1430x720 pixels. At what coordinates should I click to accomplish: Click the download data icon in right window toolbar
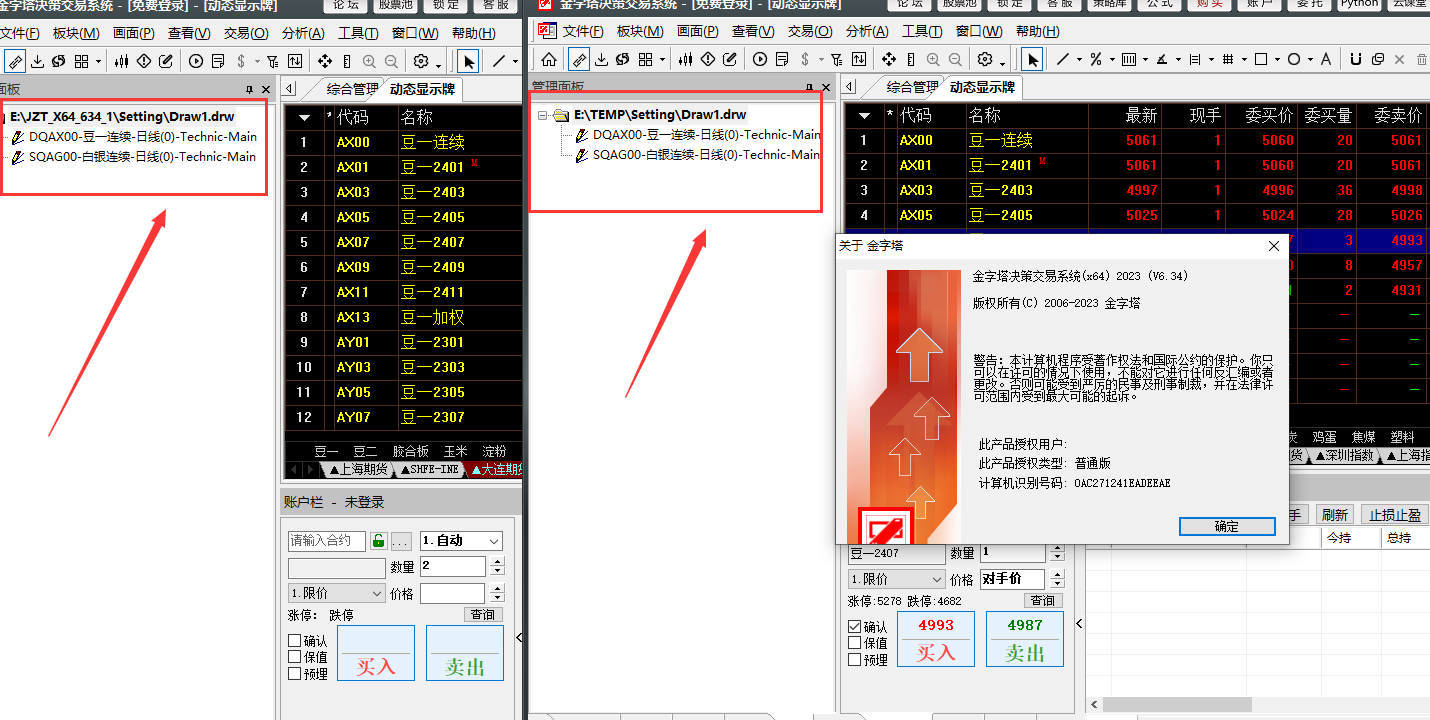601,60
